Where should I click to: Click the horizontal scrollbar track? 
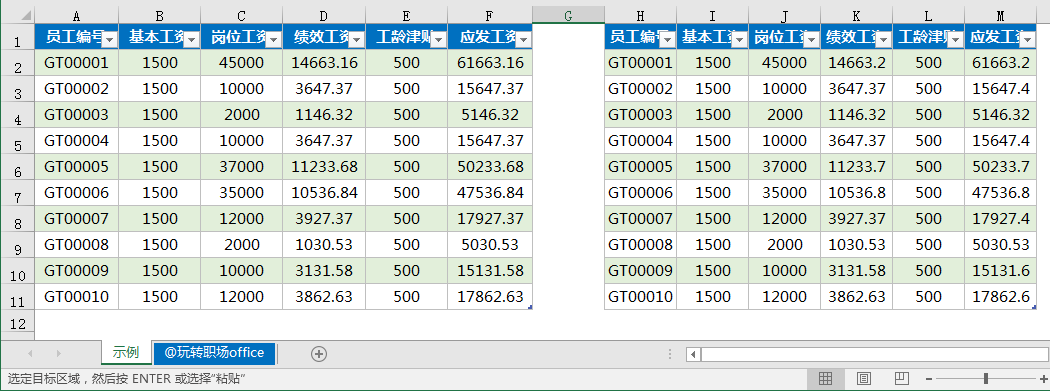tap(874, 354)
